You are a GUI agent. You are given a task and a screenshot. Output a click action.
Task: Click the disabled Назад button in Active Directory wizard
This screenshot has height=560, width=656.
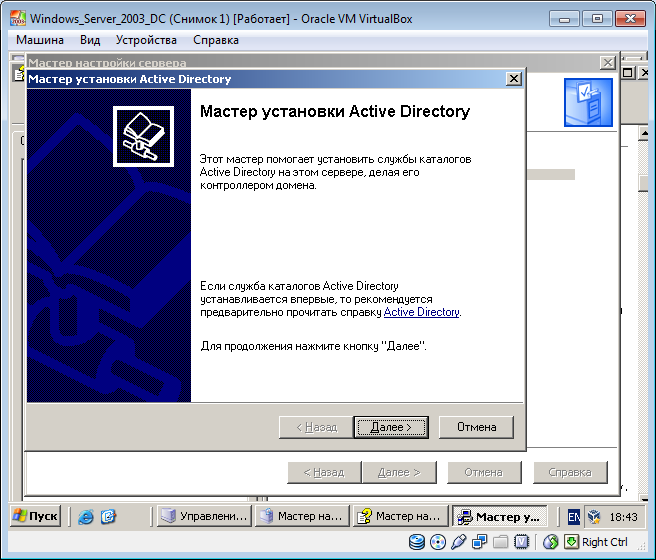(316, 427)
